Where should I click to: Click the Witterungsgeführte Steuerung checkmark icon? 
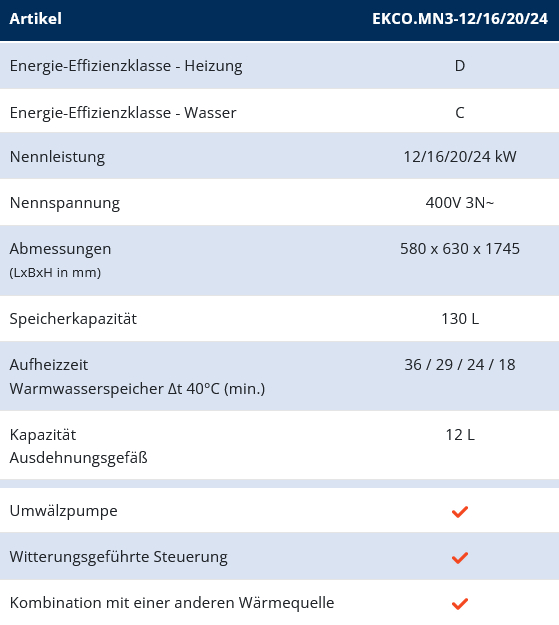click(460, 557)
